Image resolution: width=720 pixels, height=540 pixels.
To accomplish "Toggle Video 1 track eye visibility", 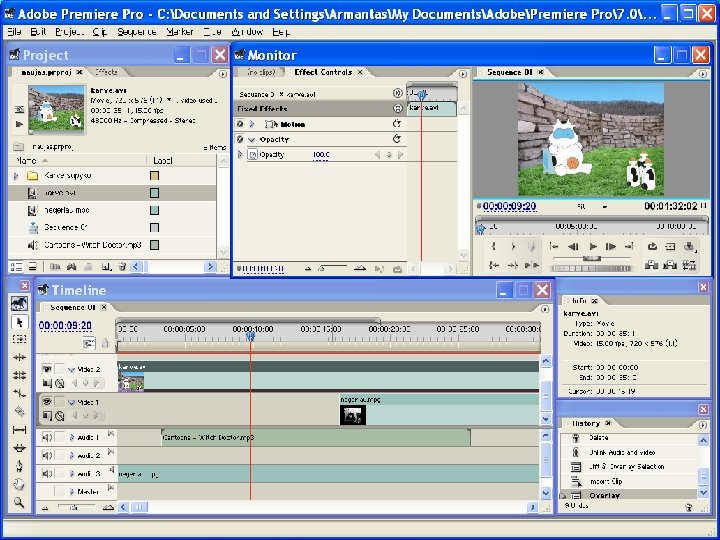I will click(46, 402).
